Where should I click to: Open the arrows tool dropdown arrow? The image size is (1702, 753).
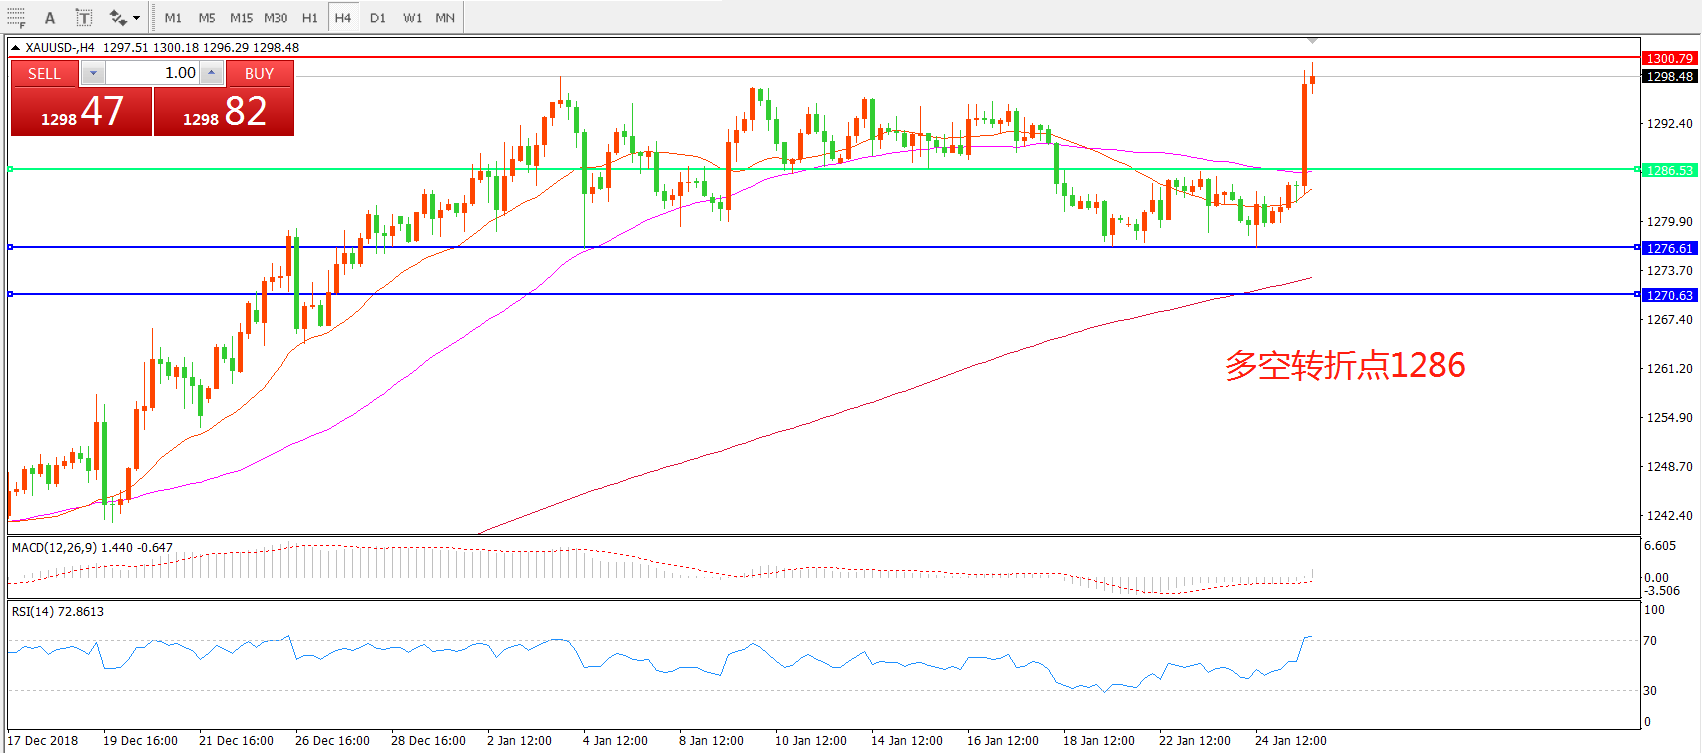click(137, 18)
